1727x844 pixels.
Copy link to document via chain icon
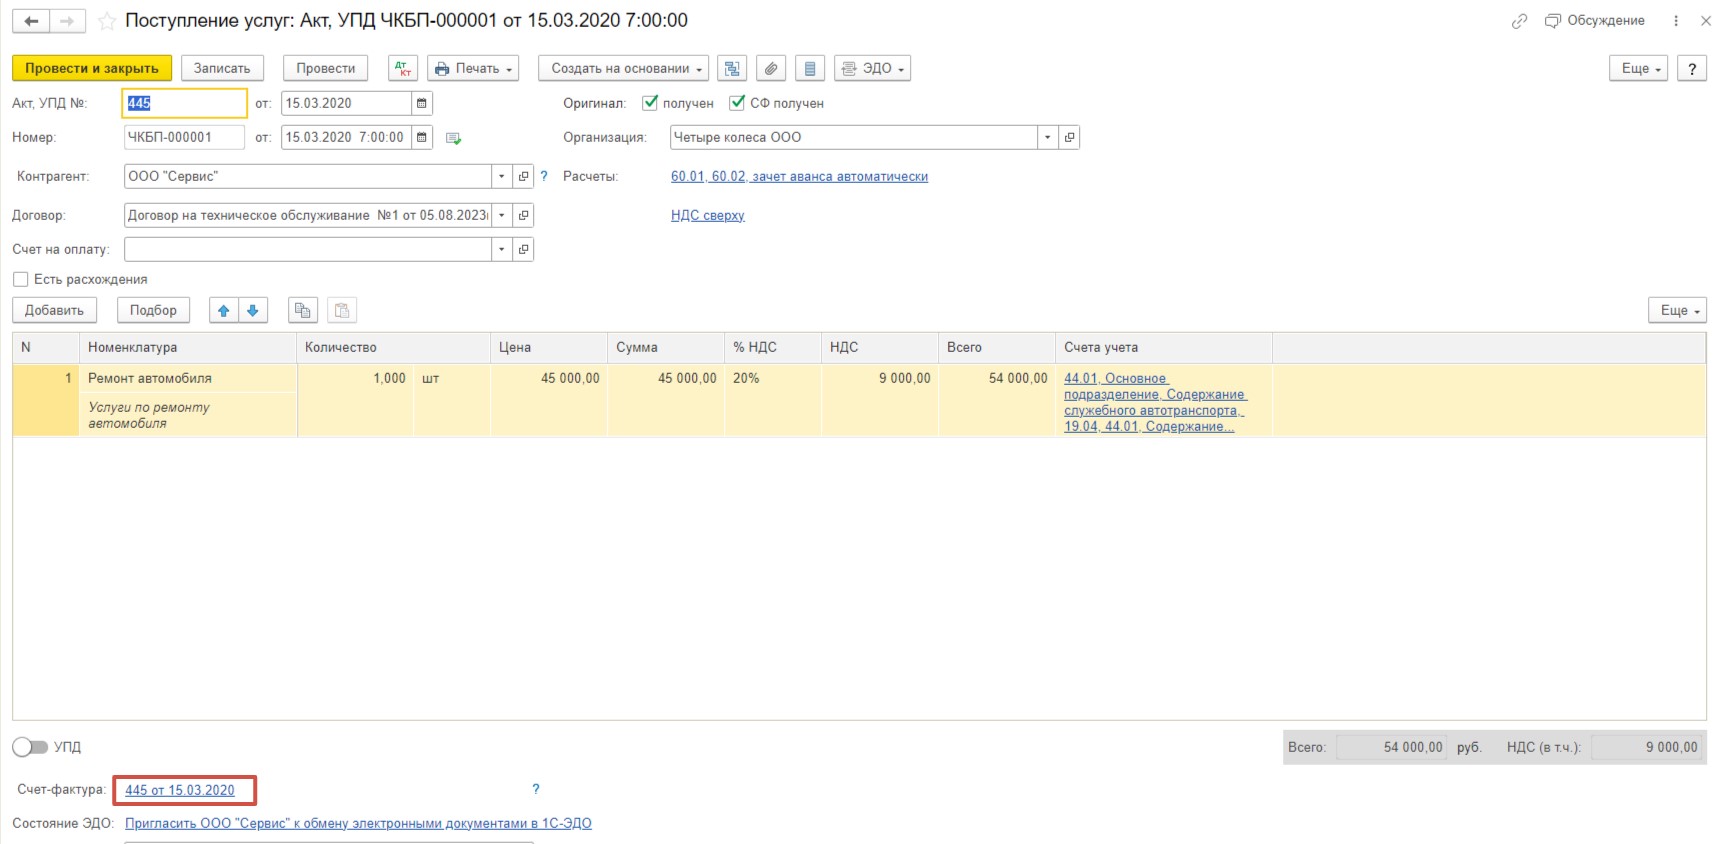[1519, 21]
